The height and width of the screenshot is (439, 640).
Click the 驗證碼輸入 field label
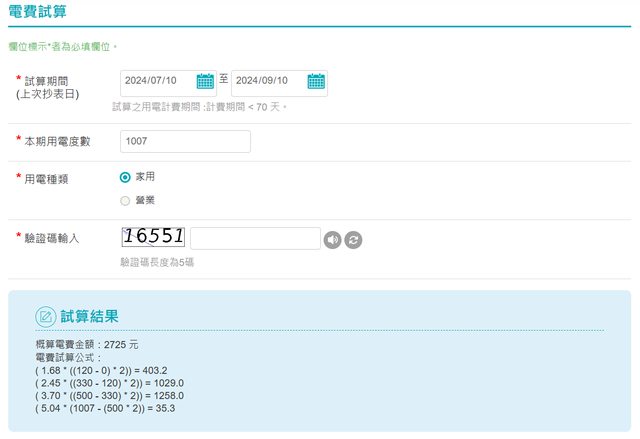(51, 238)
